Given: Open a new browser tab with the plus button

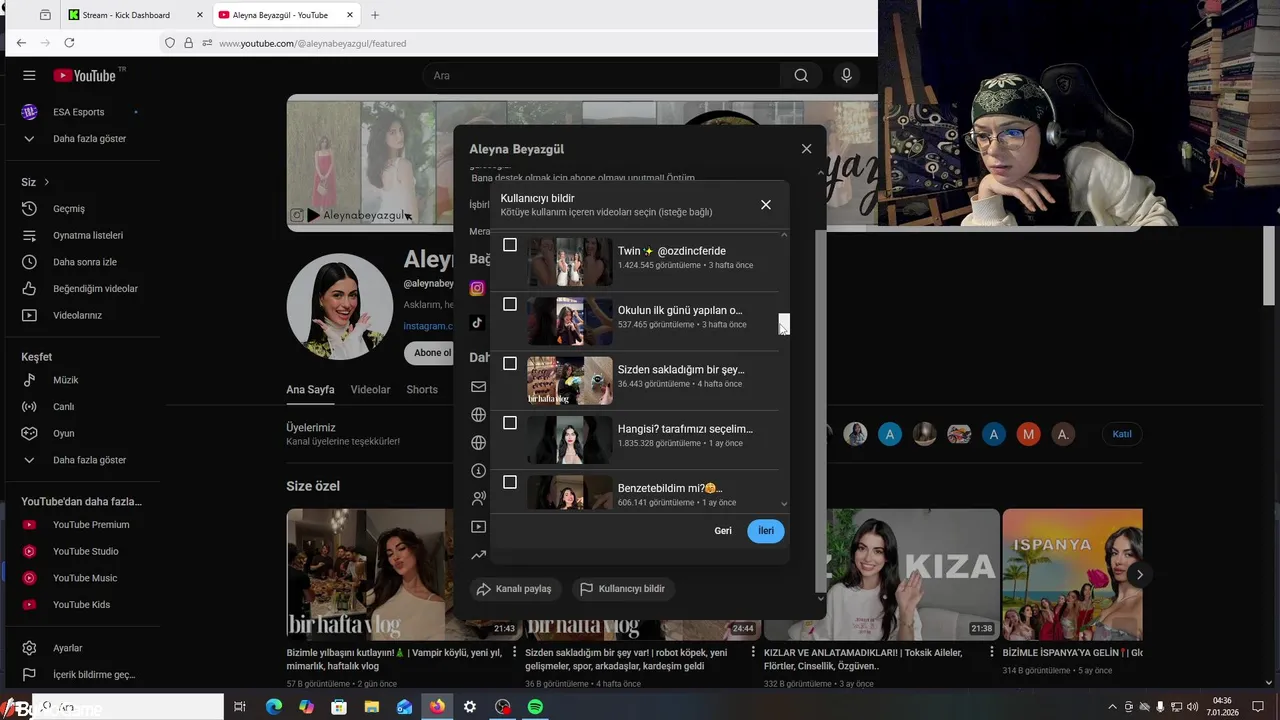Looking at the screenshot, I should pos(375,15).
